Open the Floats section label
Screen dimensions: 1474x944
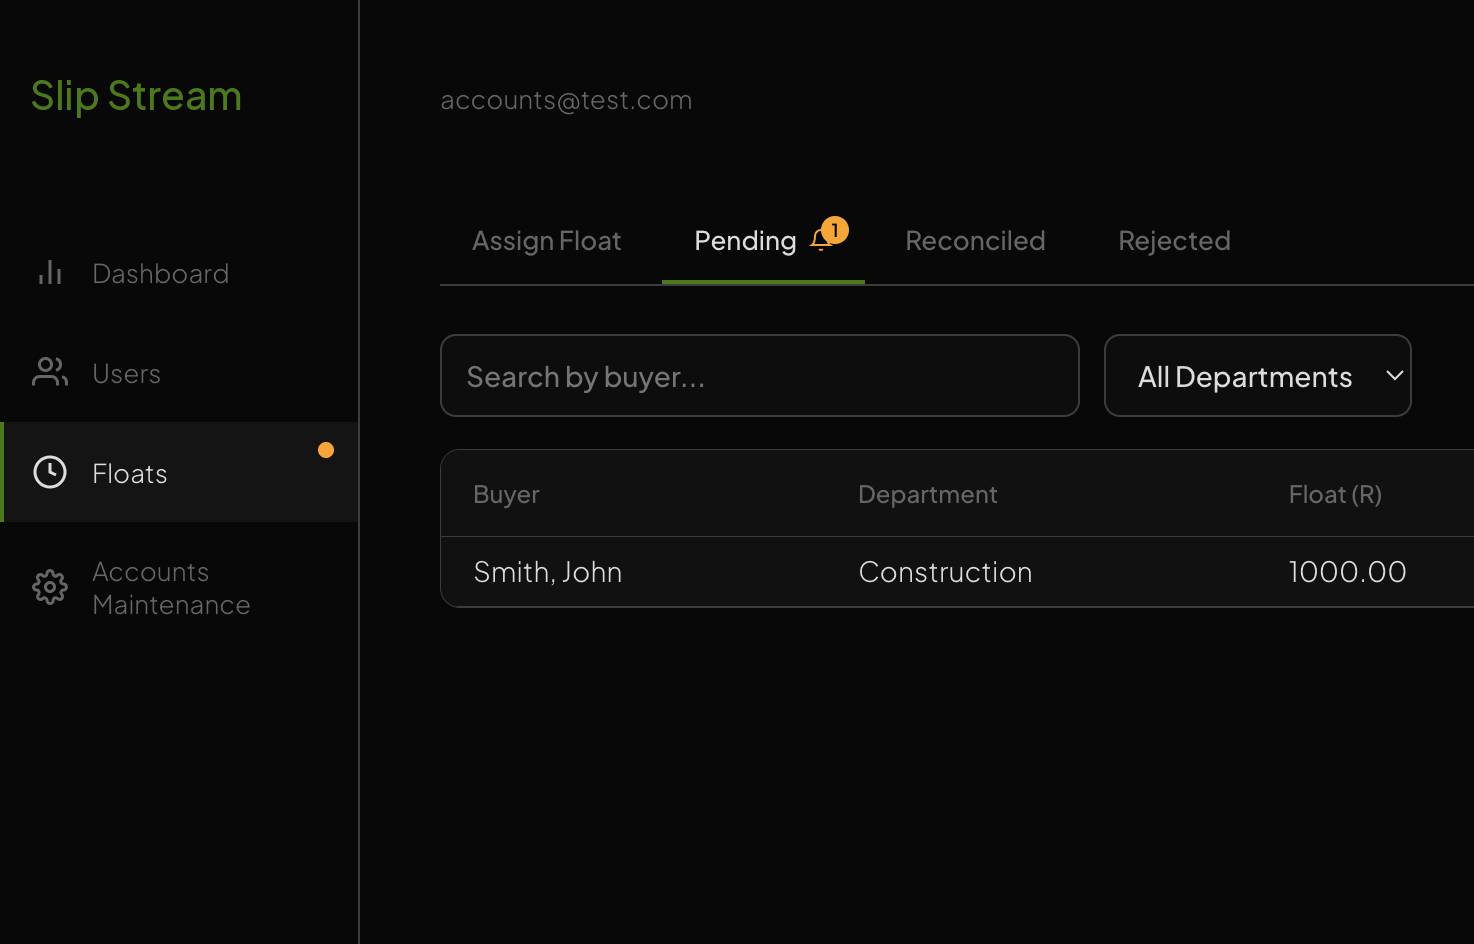click(130, 474)
